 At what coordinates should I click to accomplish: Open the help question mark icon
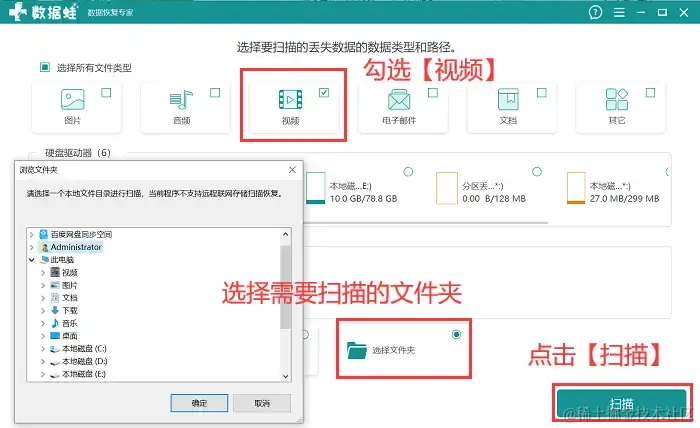click(595, 12)
